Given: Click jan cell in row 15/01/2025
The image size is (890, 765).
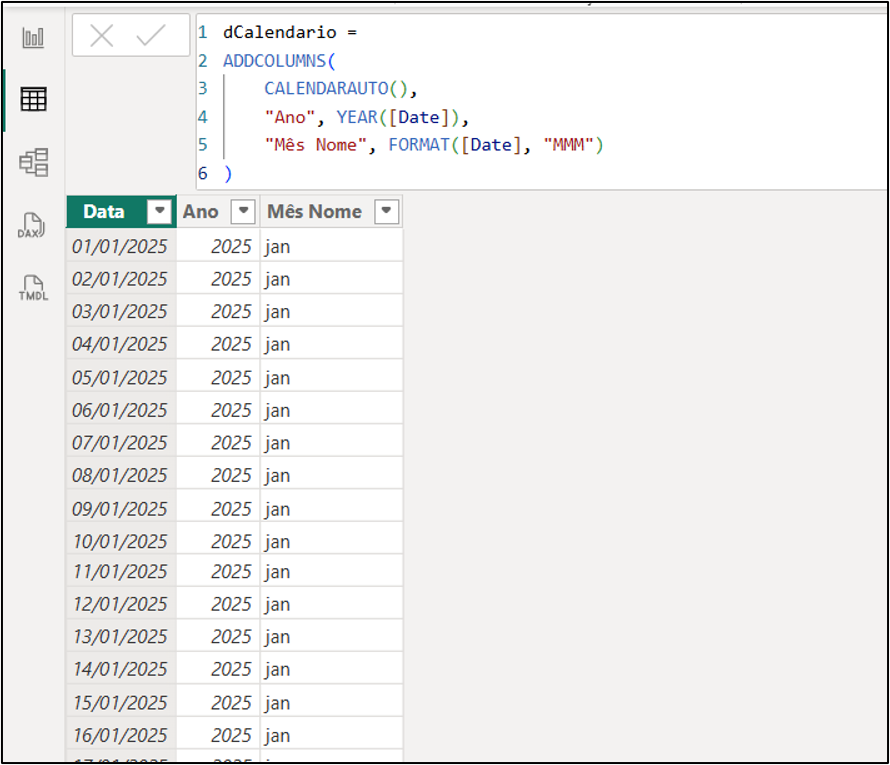Looking at the screenshot, I should 331,702.
